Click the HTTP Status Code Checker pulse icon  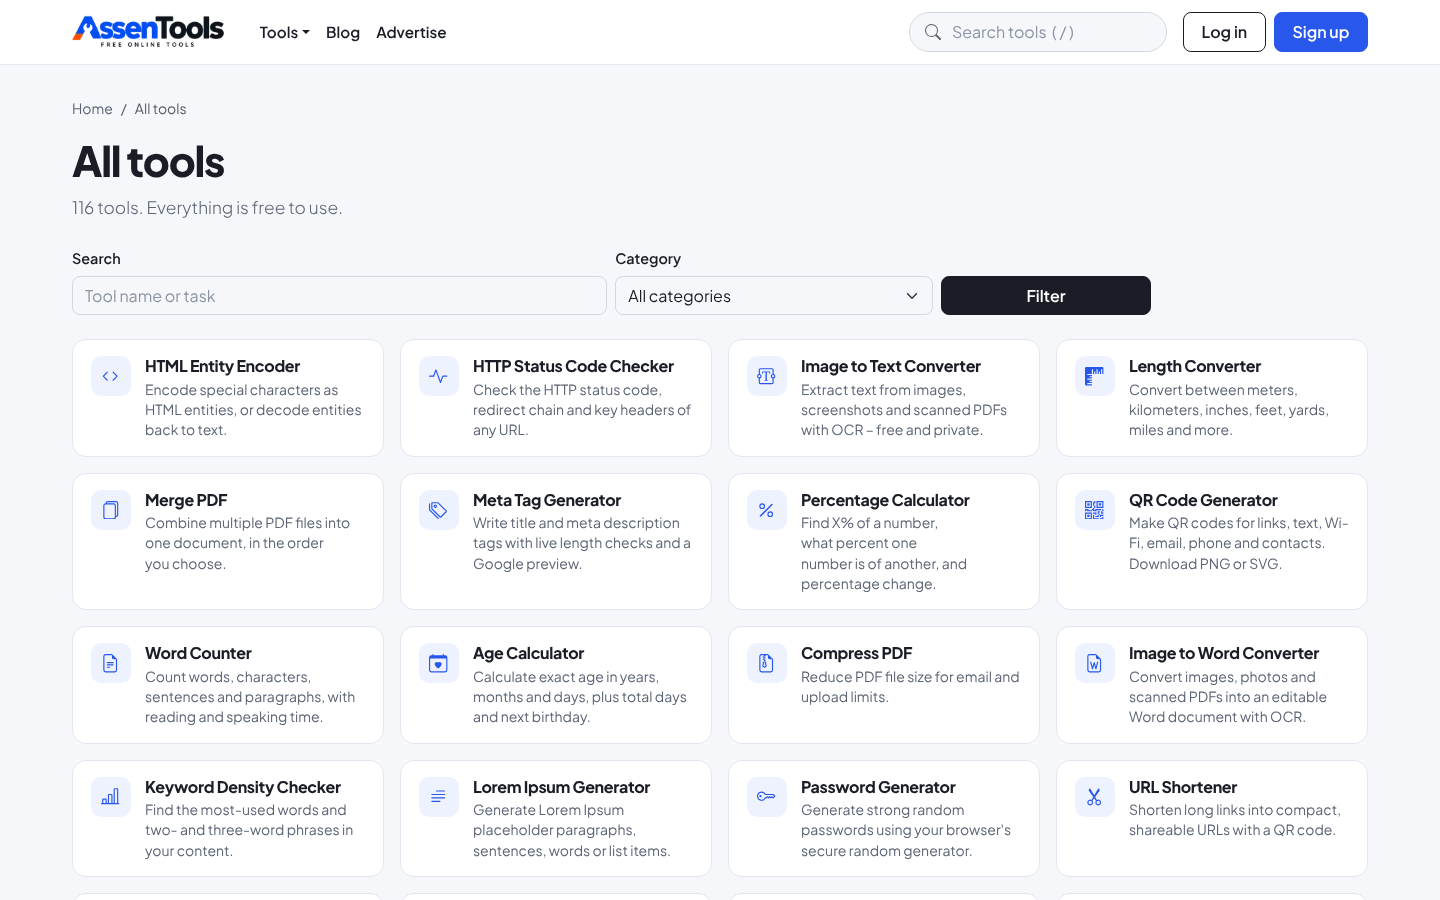439,377
